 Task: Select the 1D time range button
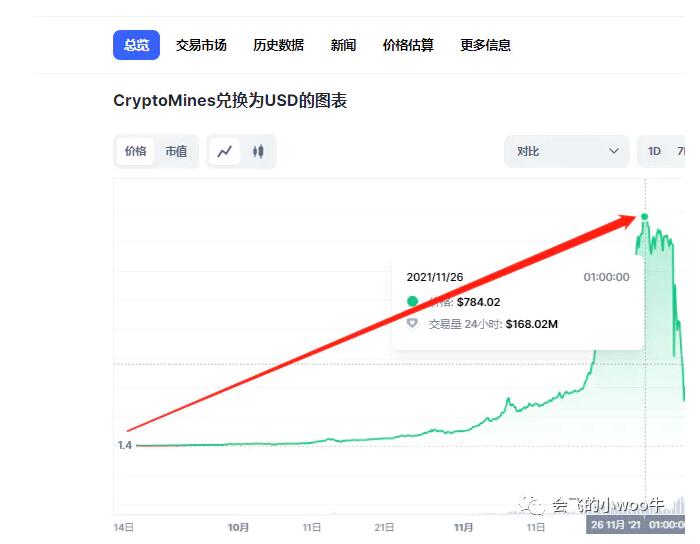[x=654, y=151]
